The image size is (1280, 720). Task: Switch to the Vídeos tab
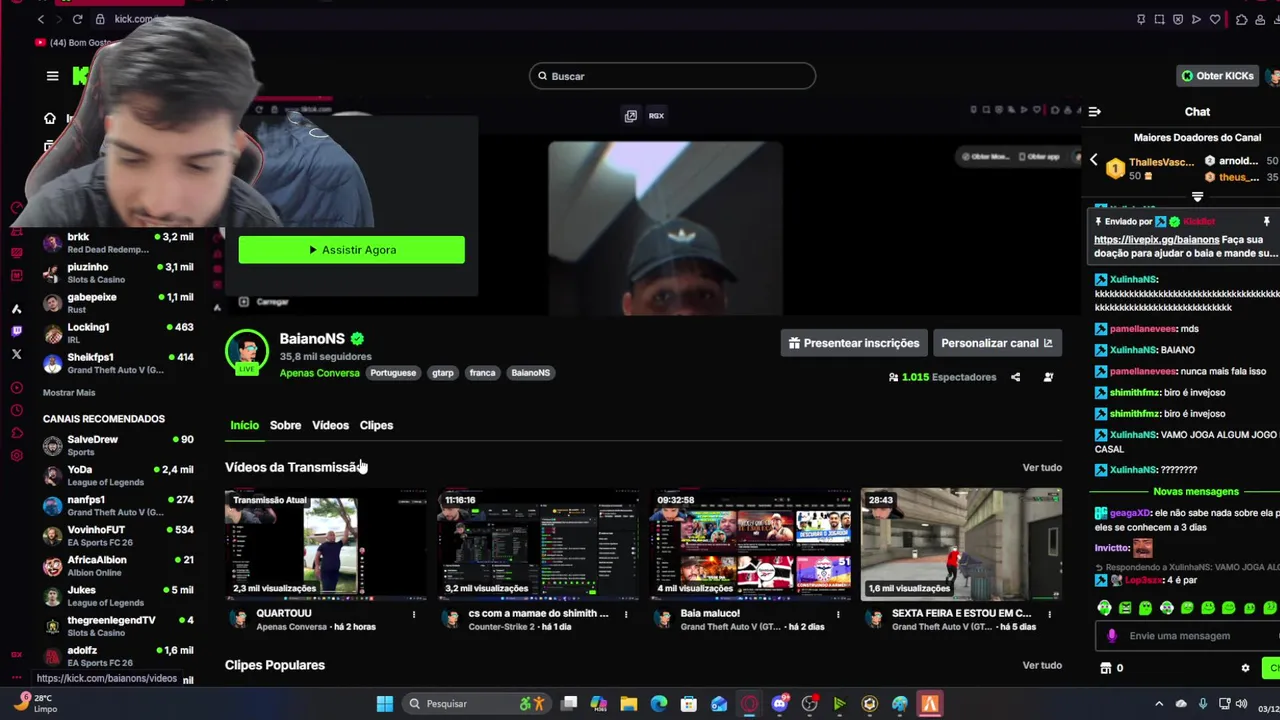[330, 426]
